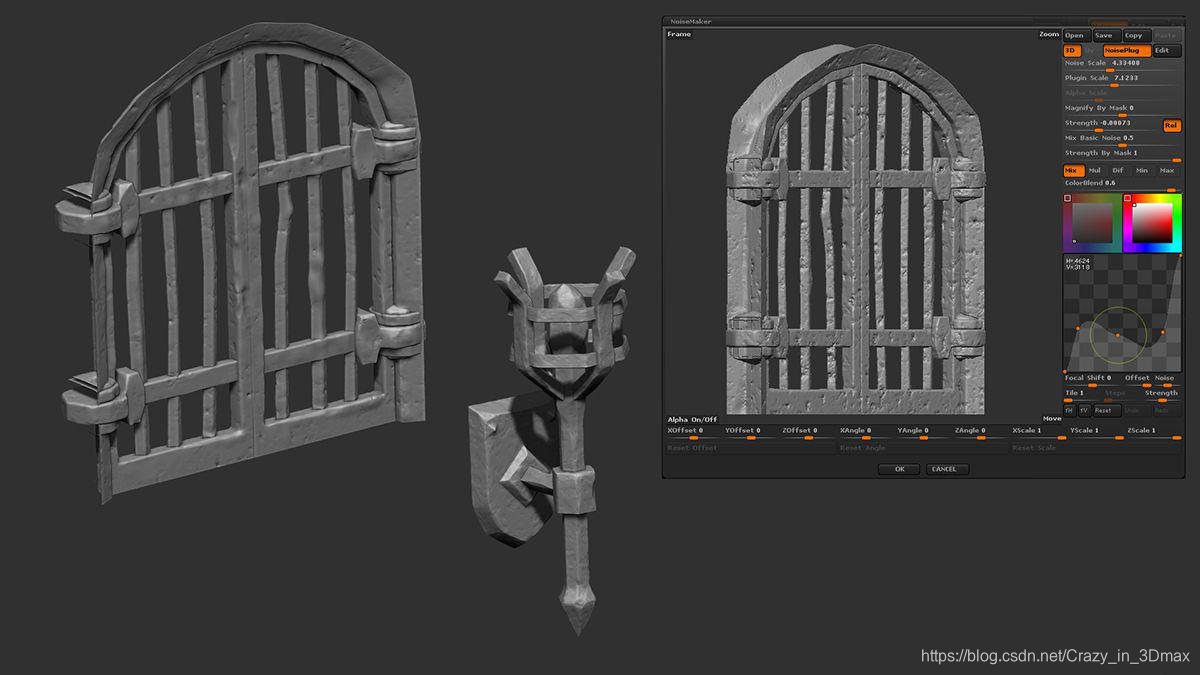Viewport: 1200px width, 675px height.
Task: Click the OK button
Action: click(899, 469)
